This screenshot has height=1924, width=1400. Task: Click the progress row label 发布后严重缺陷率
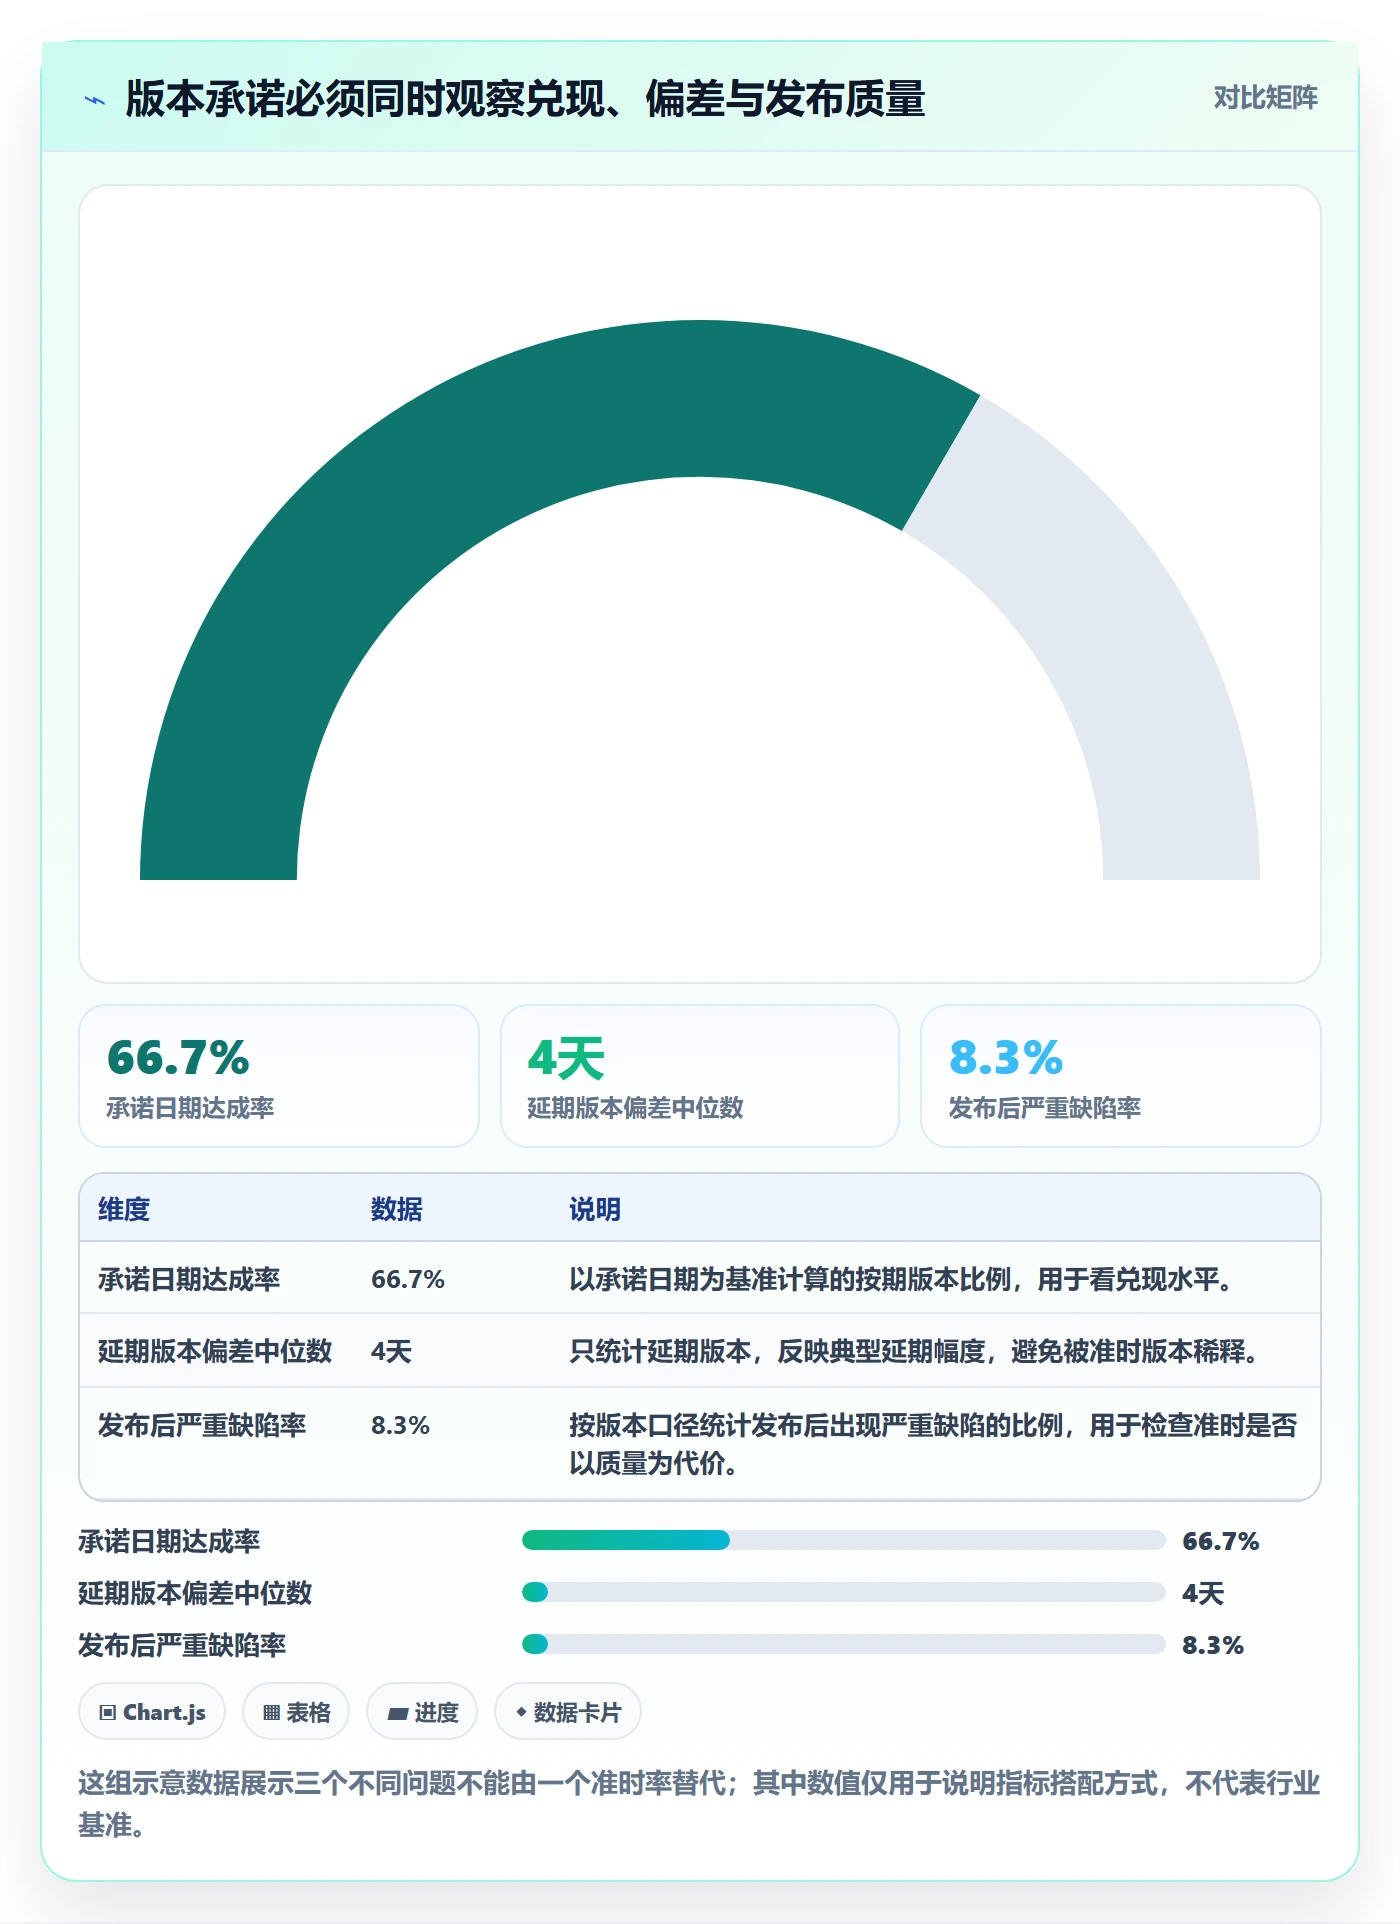[182, 1645]
